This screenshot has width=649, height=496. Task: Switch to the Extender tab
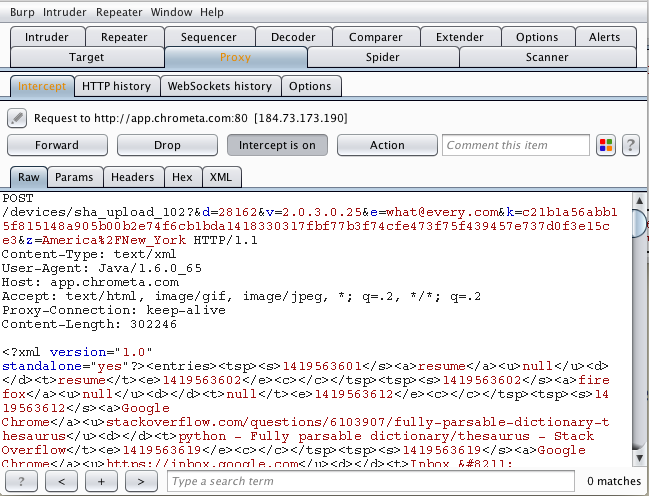coord(459,37)
